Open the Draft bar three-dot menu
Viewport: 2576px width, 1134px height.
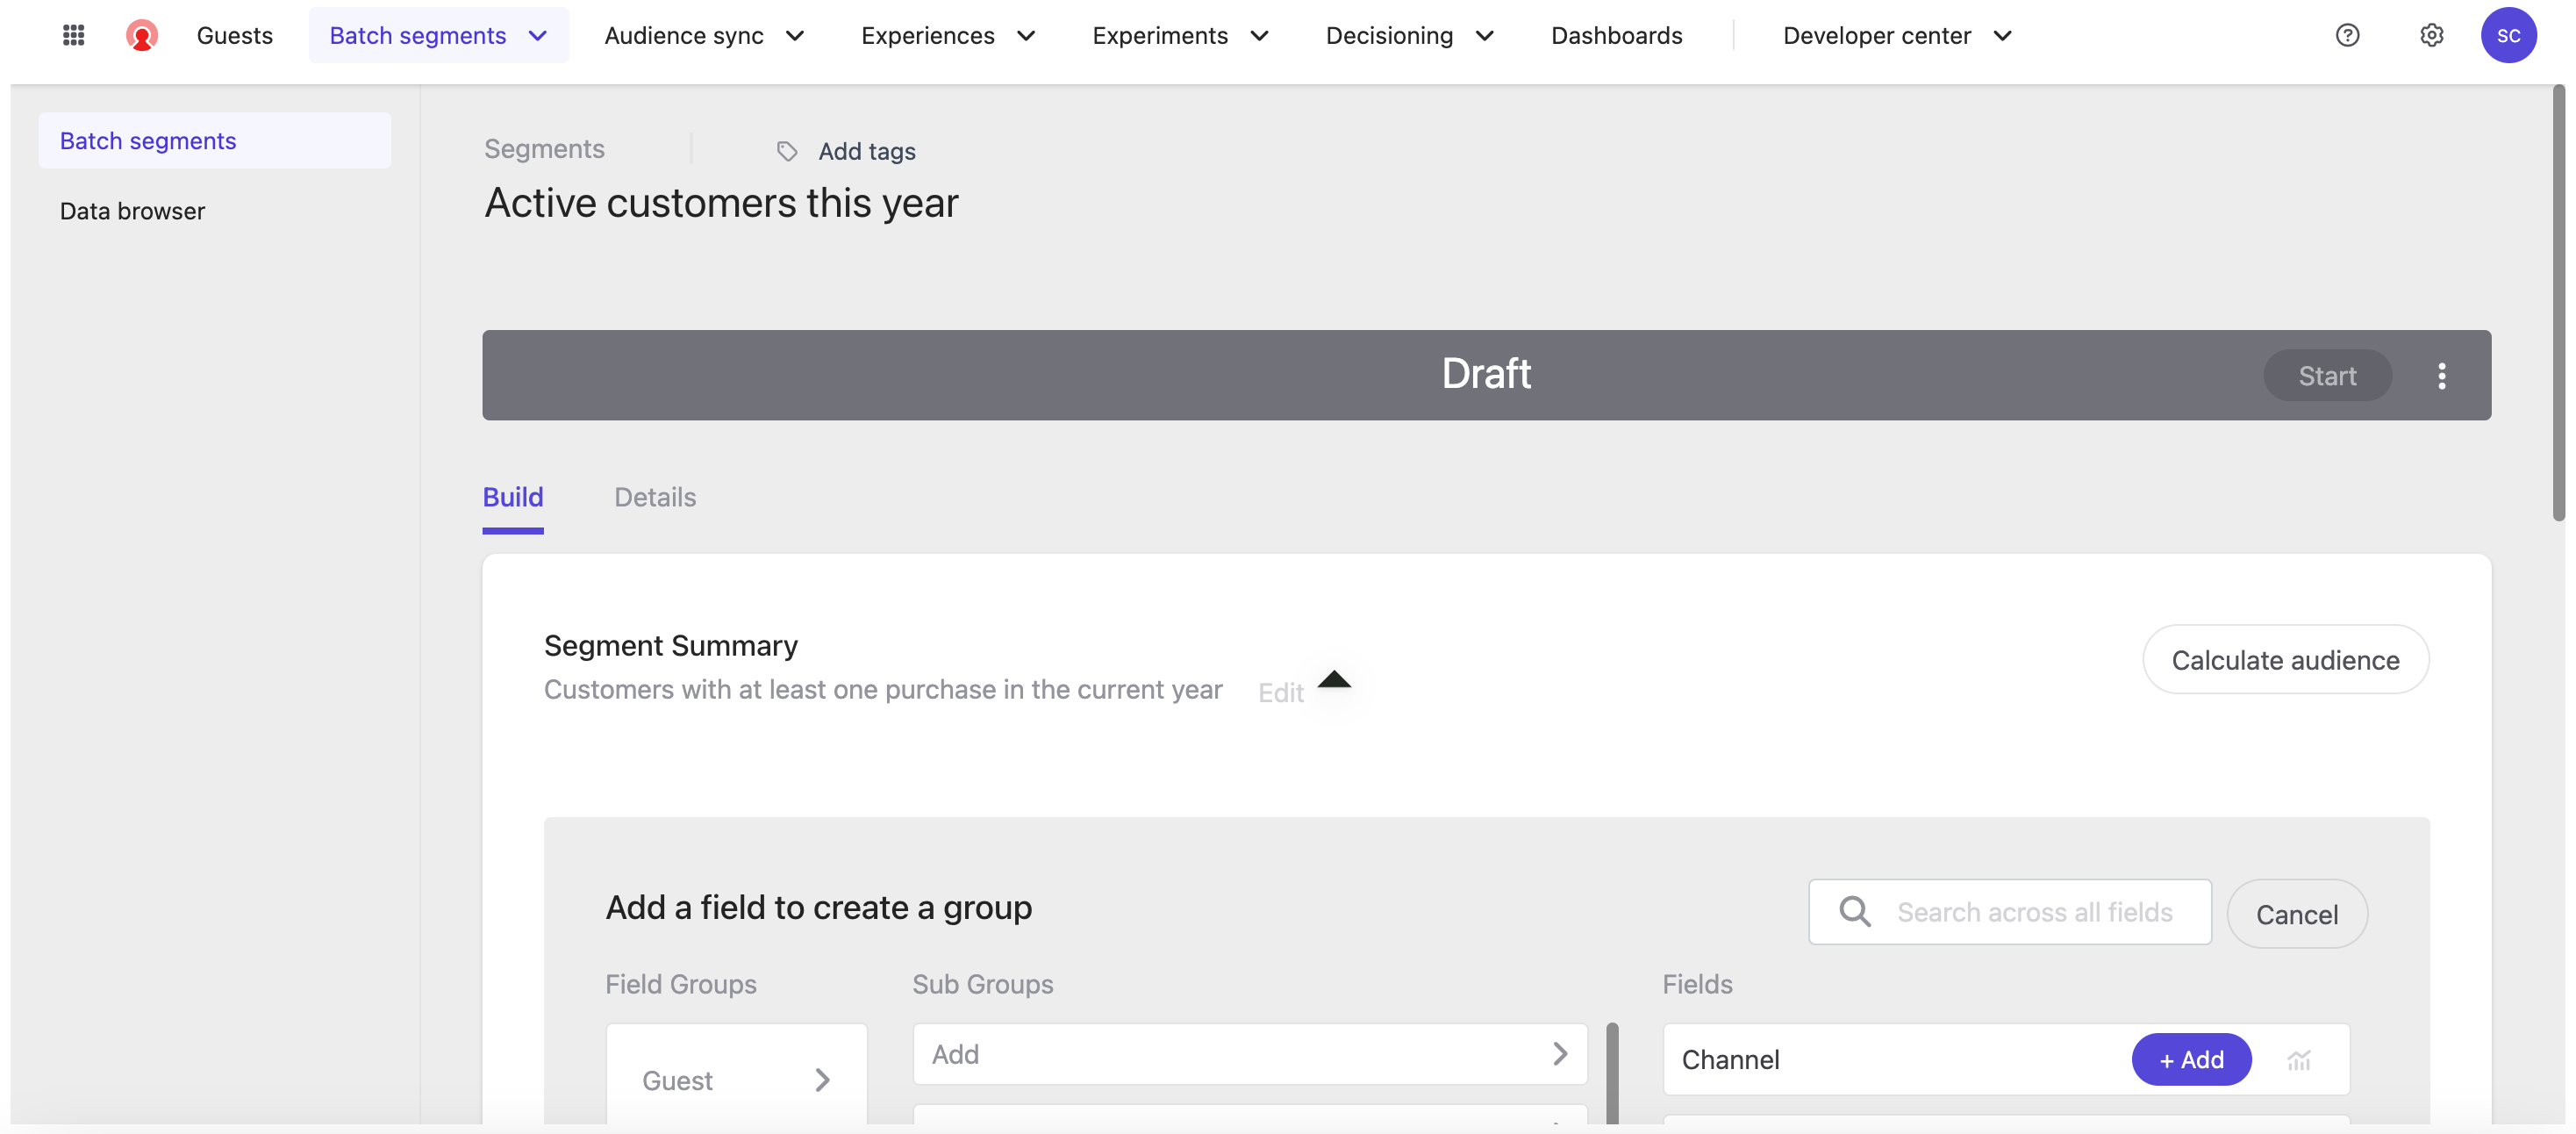click(2441, 376)
